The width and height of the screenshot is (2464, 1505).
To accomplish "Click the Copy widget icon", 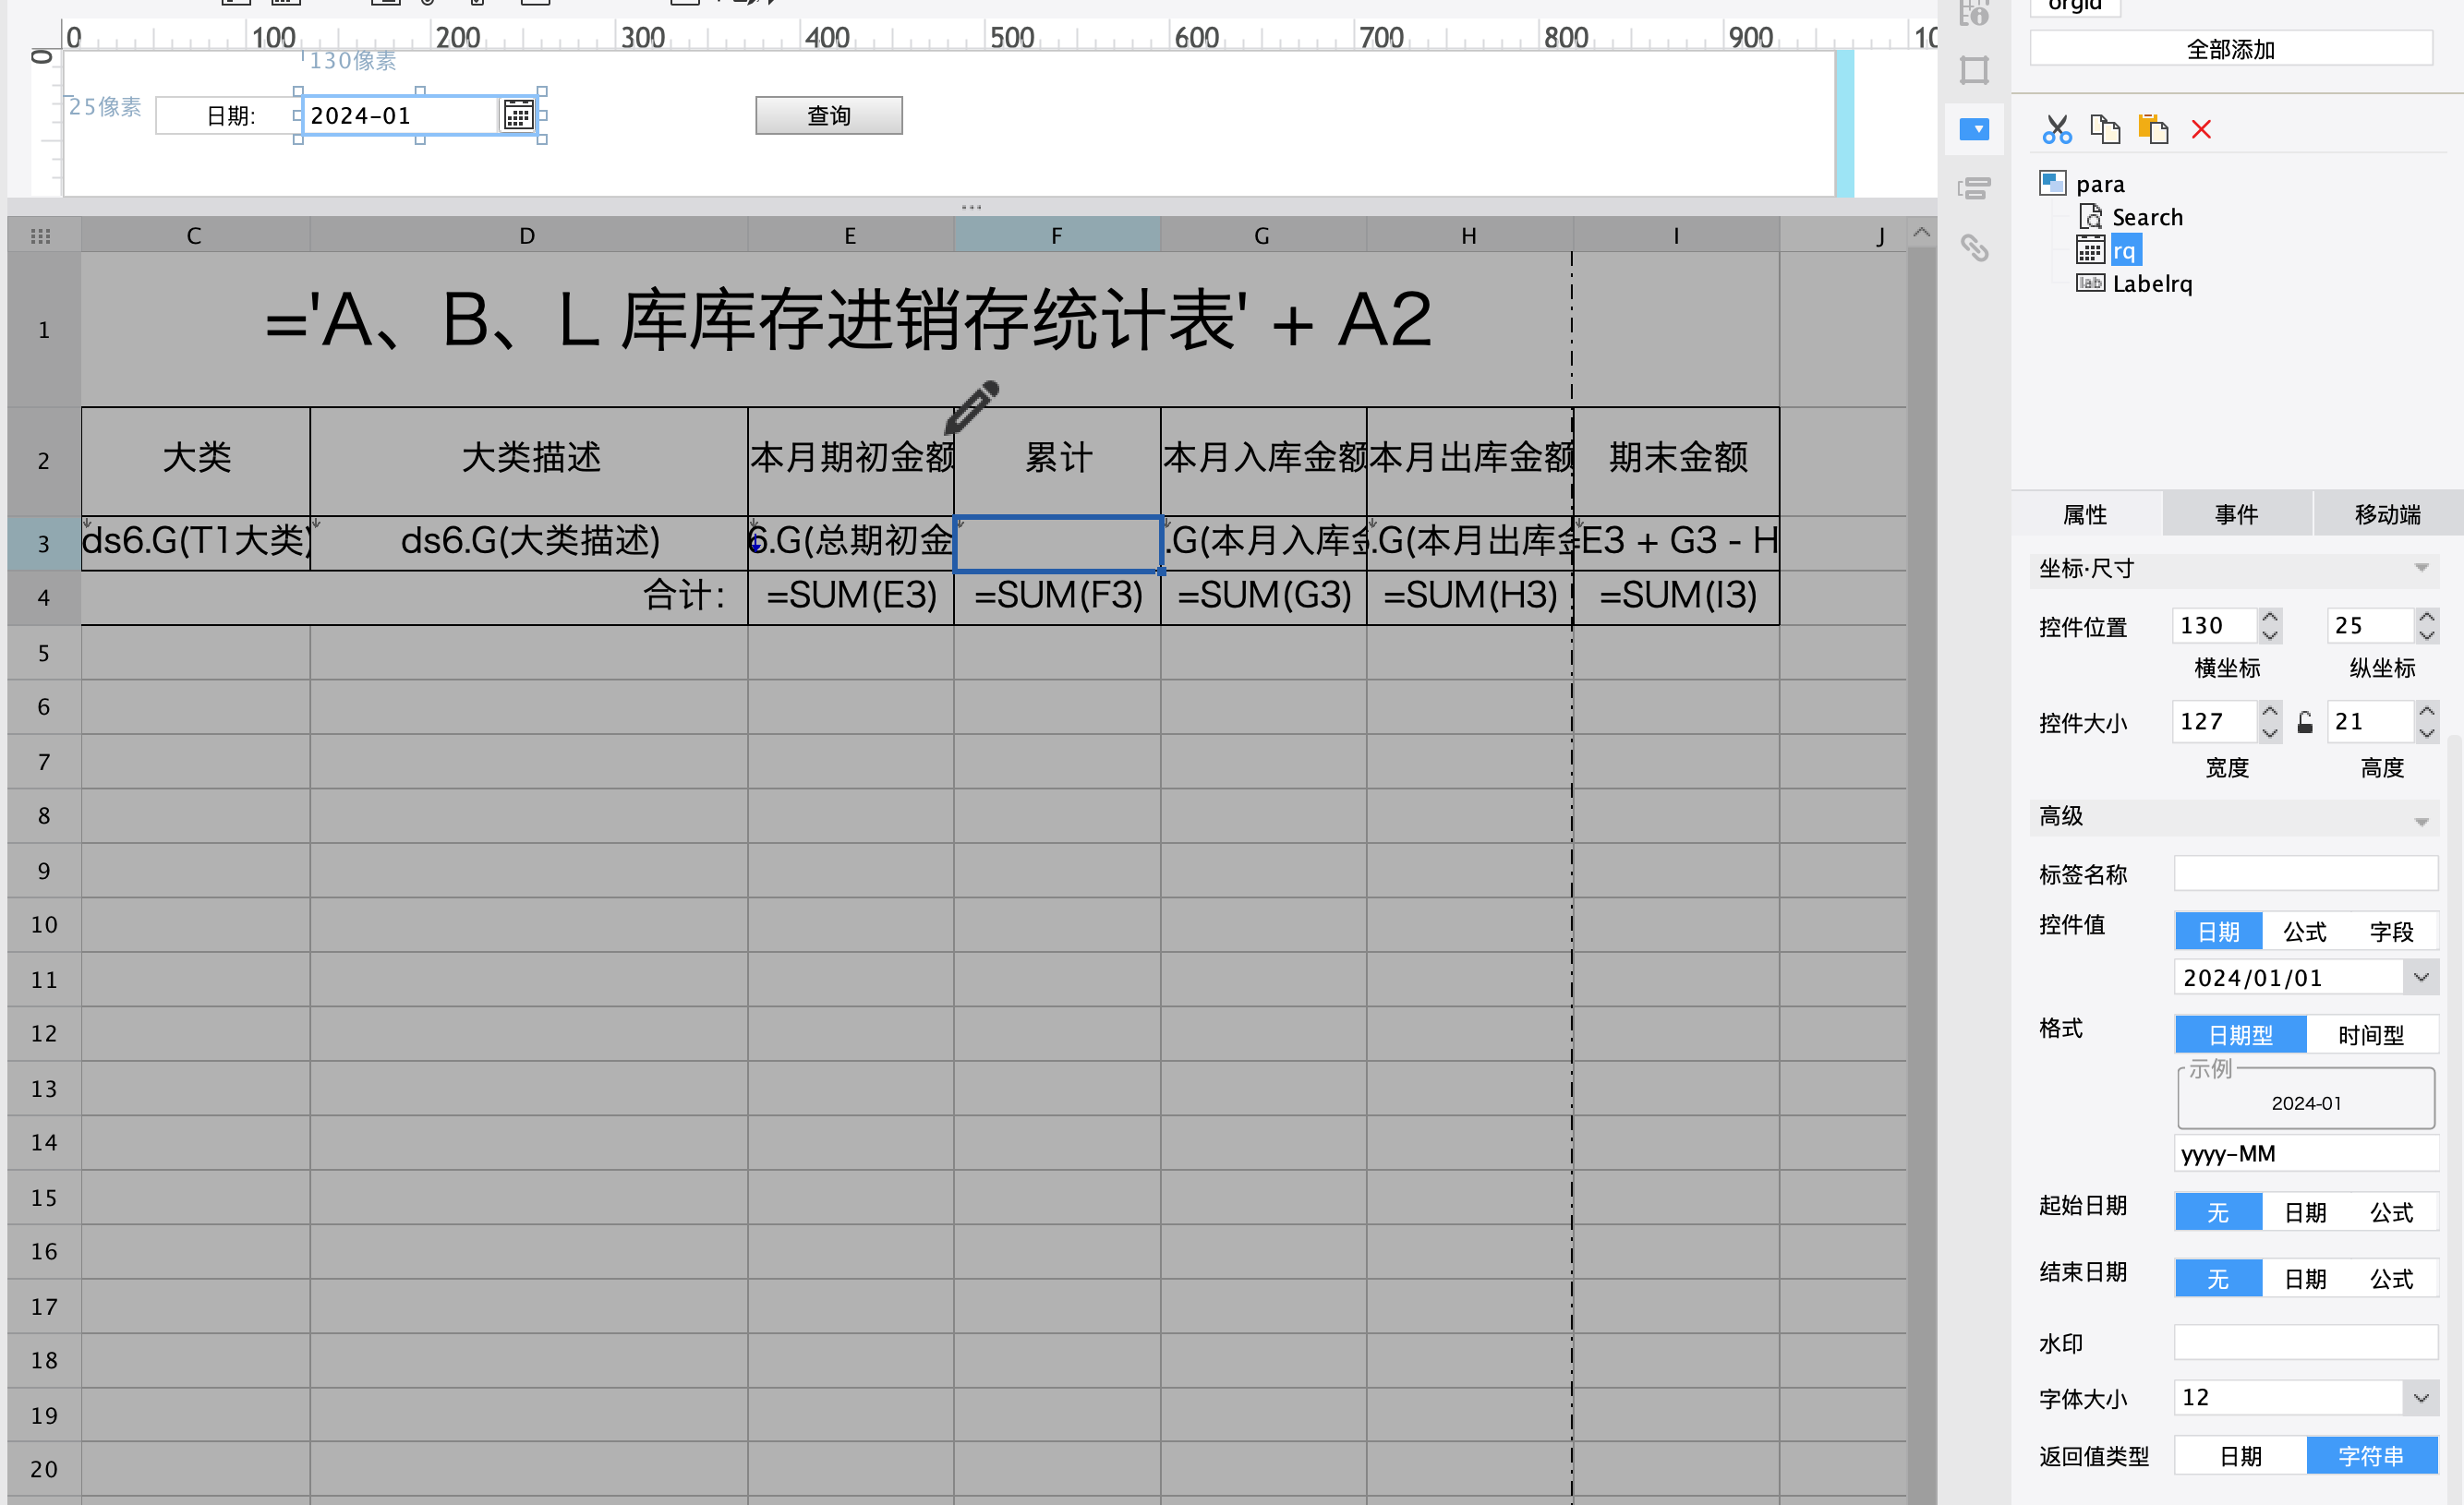I will coord(2105,130).
